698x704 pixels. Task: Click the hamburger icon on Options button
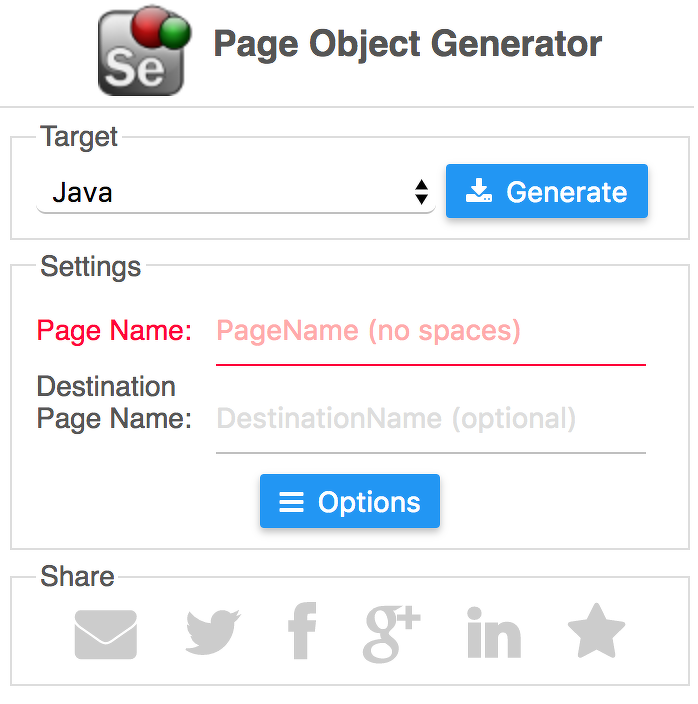tap(291, 502)
